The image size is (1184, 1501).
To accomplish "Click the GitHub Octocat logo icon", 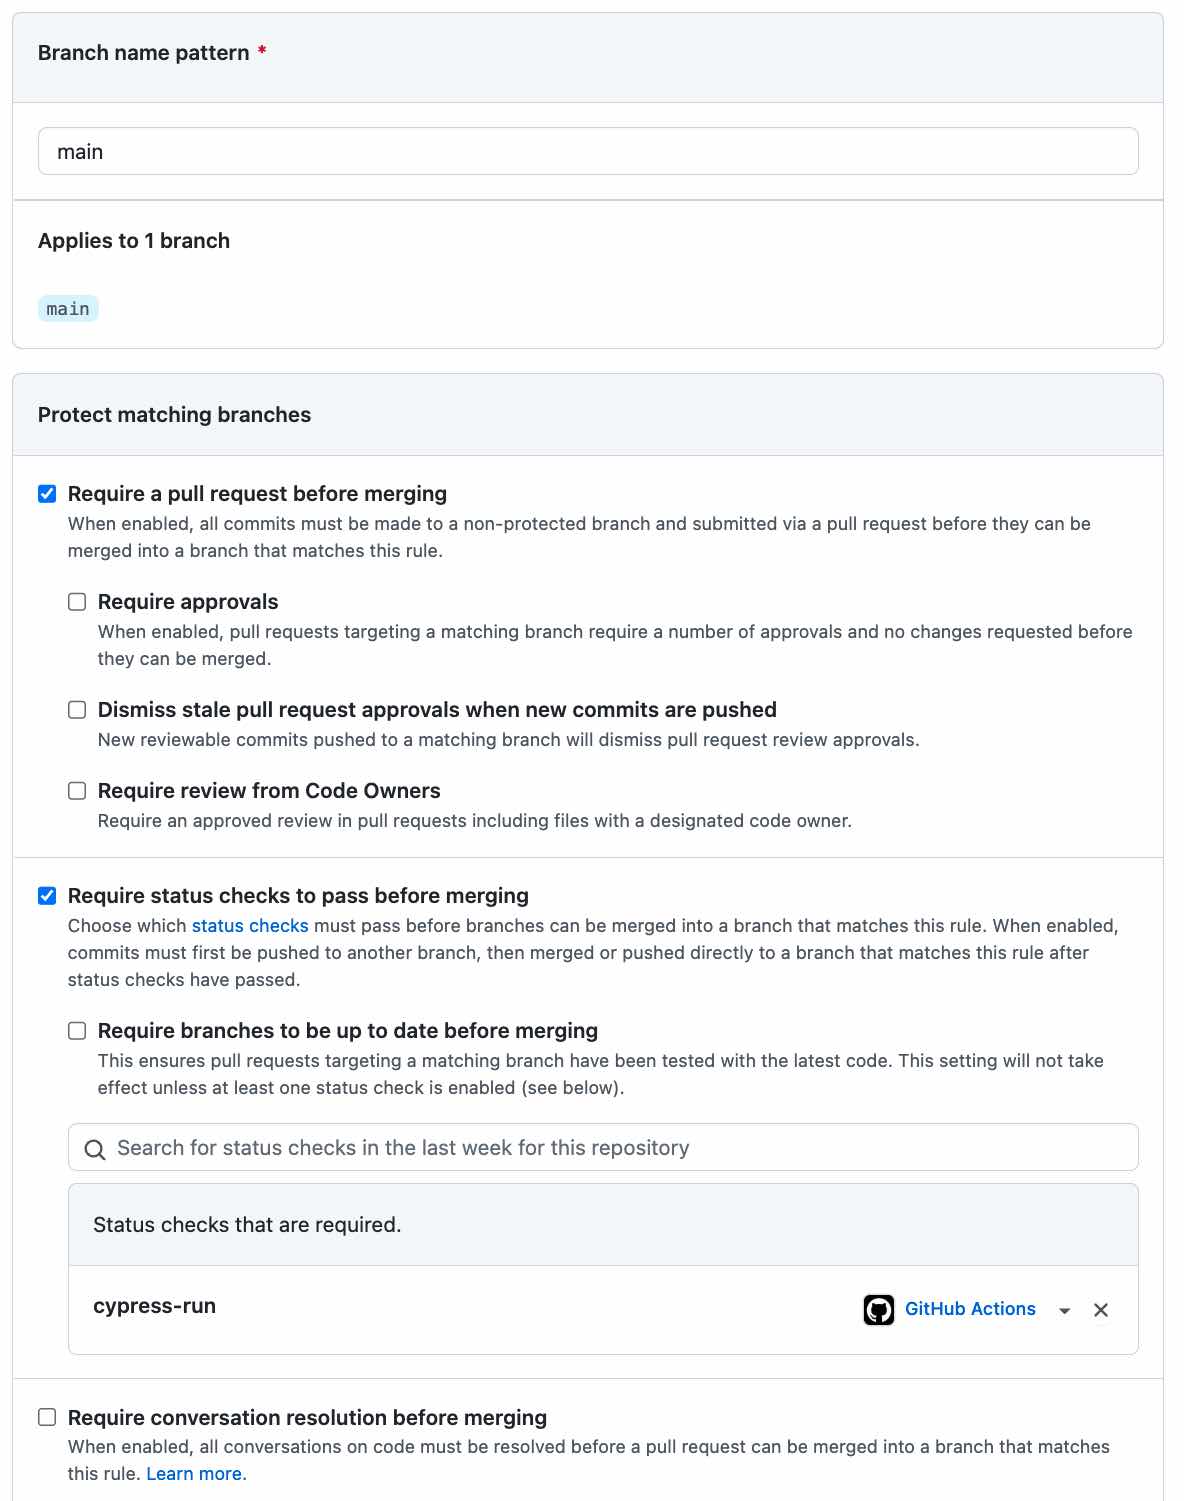I will 878,1309.
